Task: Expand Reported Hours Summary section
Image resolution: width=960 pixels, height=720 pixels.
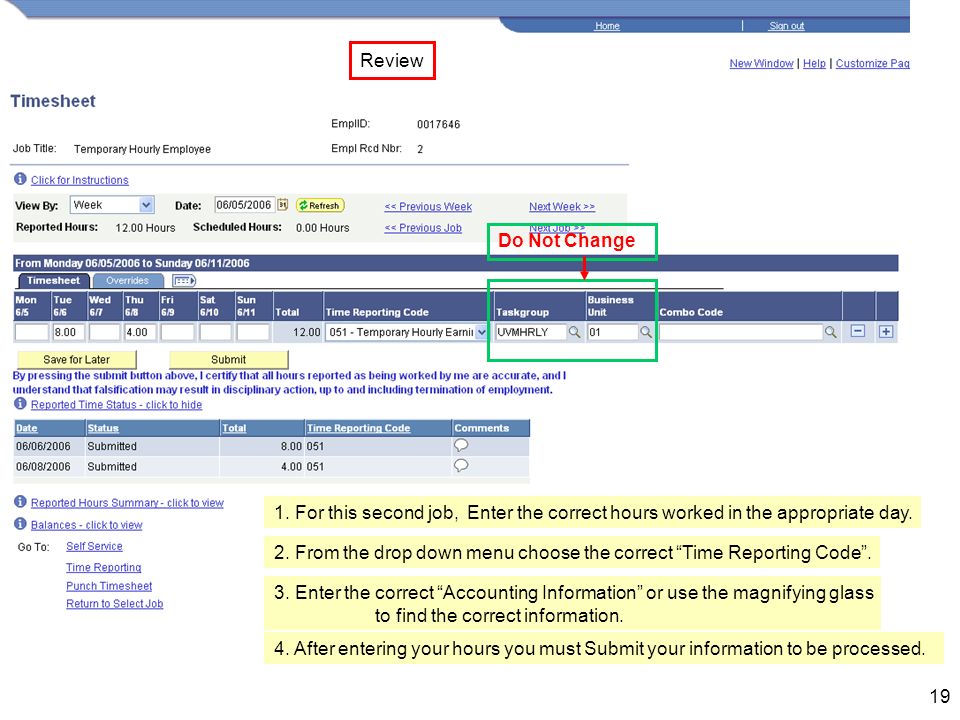Action: tap(127, 503)
